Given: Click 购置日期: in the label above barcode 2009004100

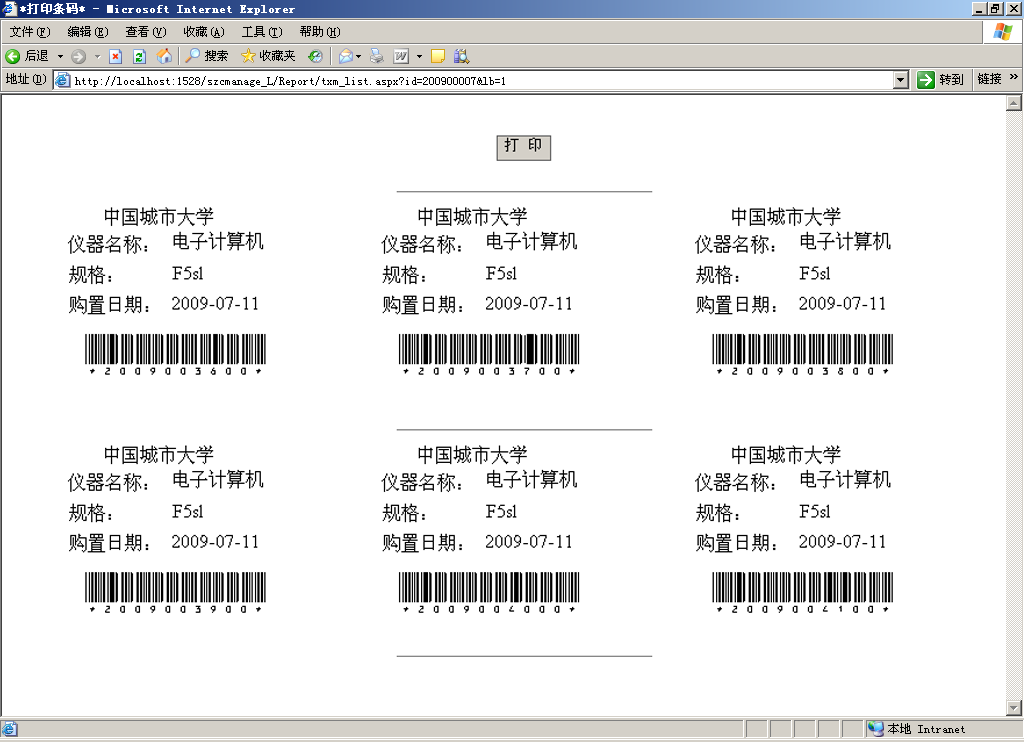Looking at the screenshot, I should click(736, 543).
